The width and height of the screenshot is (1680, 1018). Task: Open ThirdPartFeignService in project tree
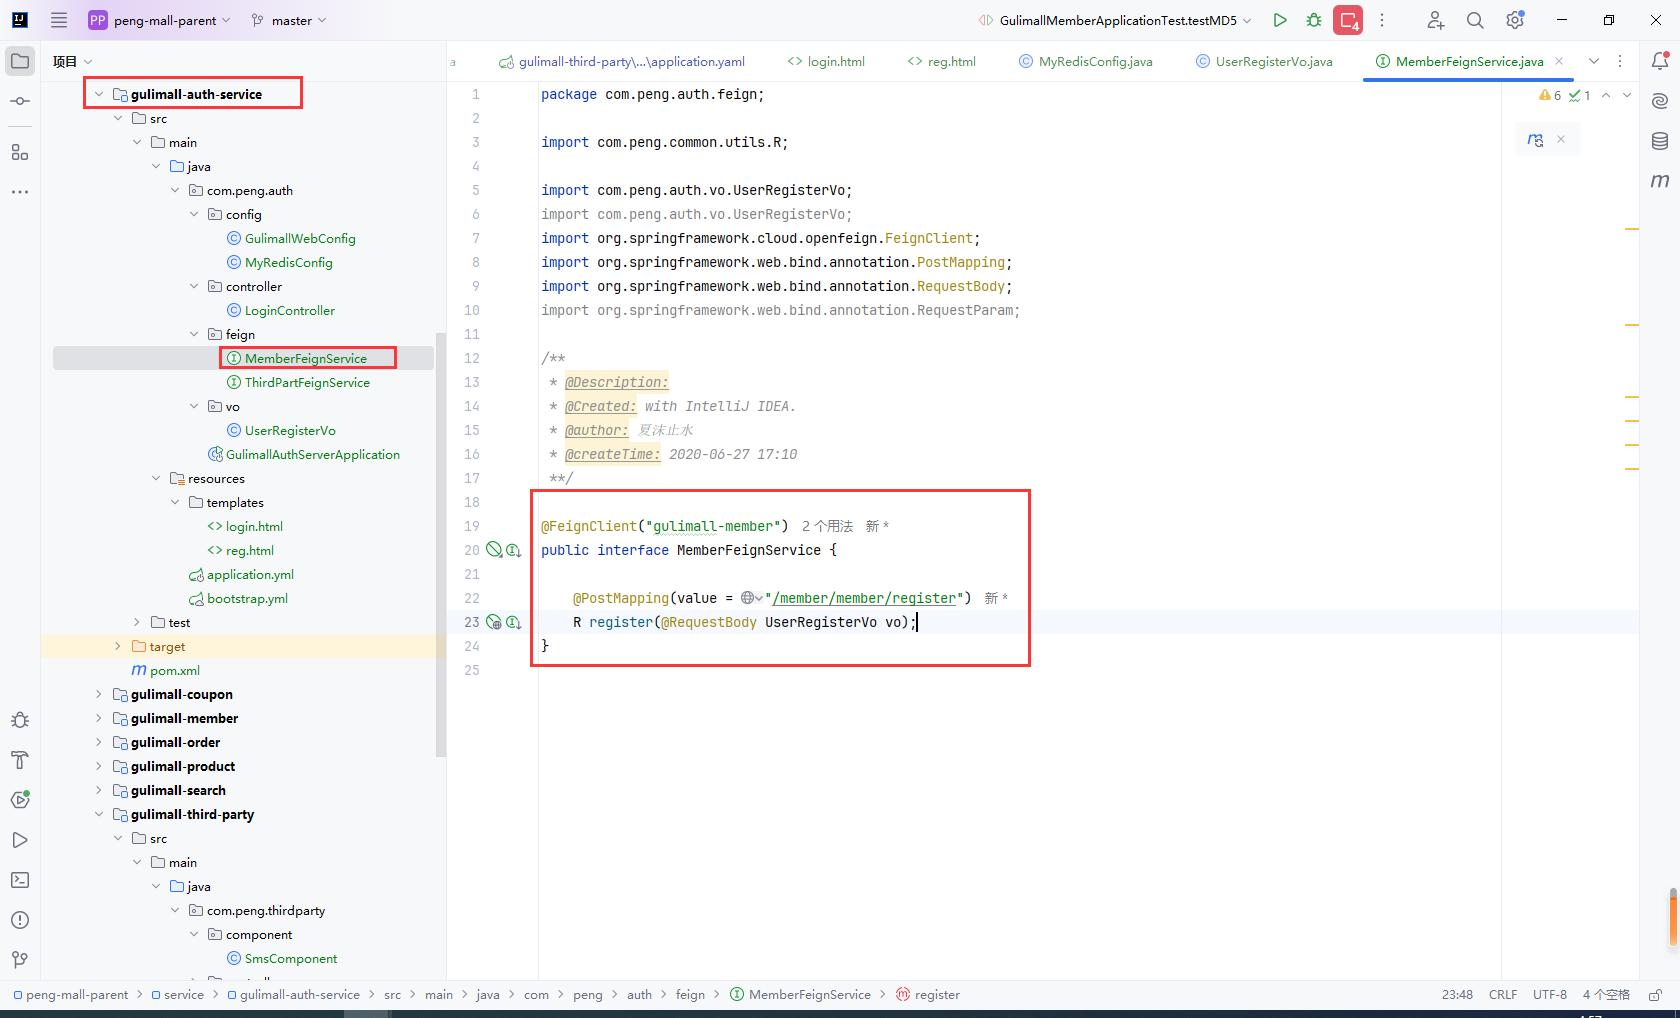pos(307,382)
